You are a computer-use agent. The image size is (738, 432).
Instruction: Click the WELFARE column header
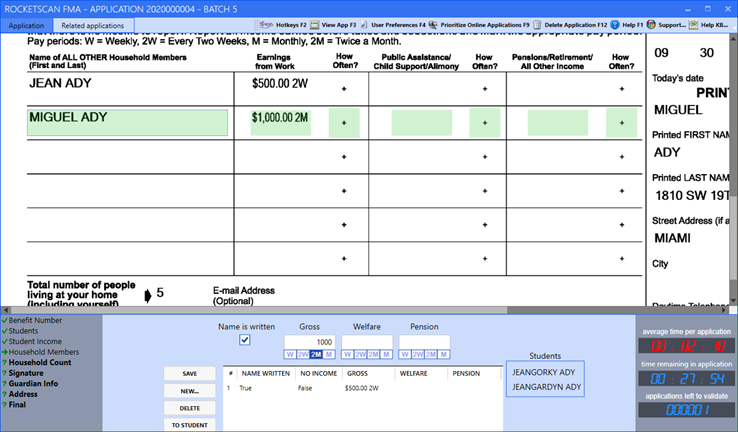(x=413, y=373)
